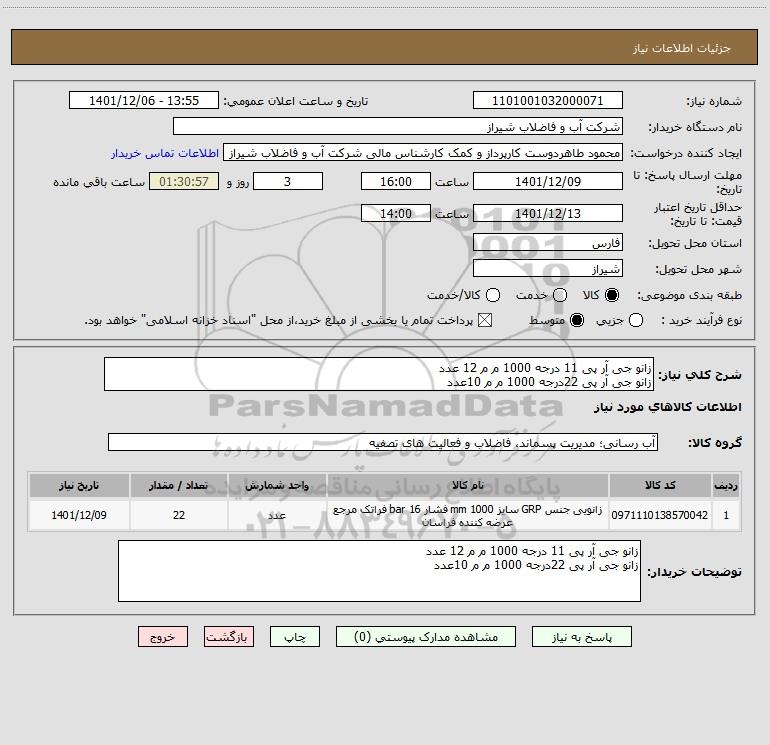Click the need date cell 1401/12/09
The height and width of the screenshot is (745, 770).
79,515
